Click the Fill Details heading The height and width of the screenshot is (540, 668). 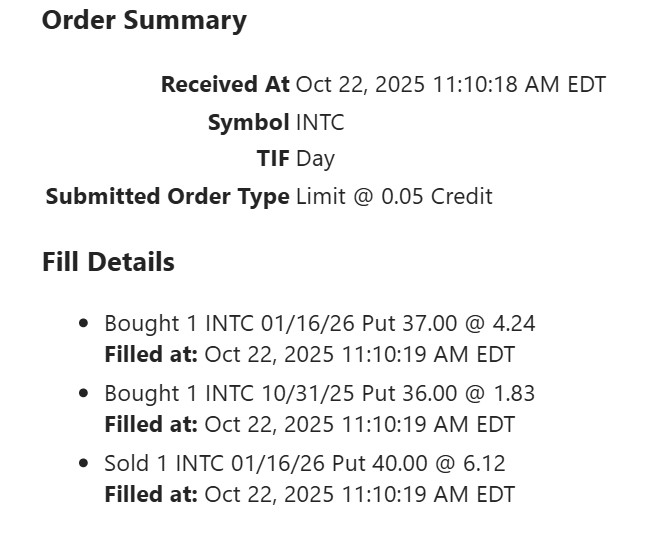[108, 263]
